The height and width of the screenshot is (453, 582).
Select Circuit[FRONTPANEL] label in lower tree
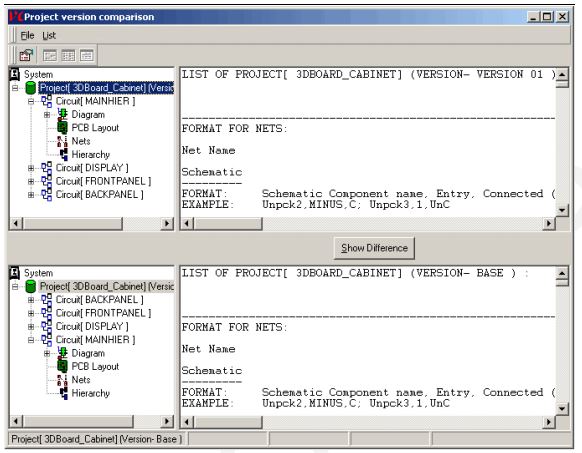click(x=103, y=313)
